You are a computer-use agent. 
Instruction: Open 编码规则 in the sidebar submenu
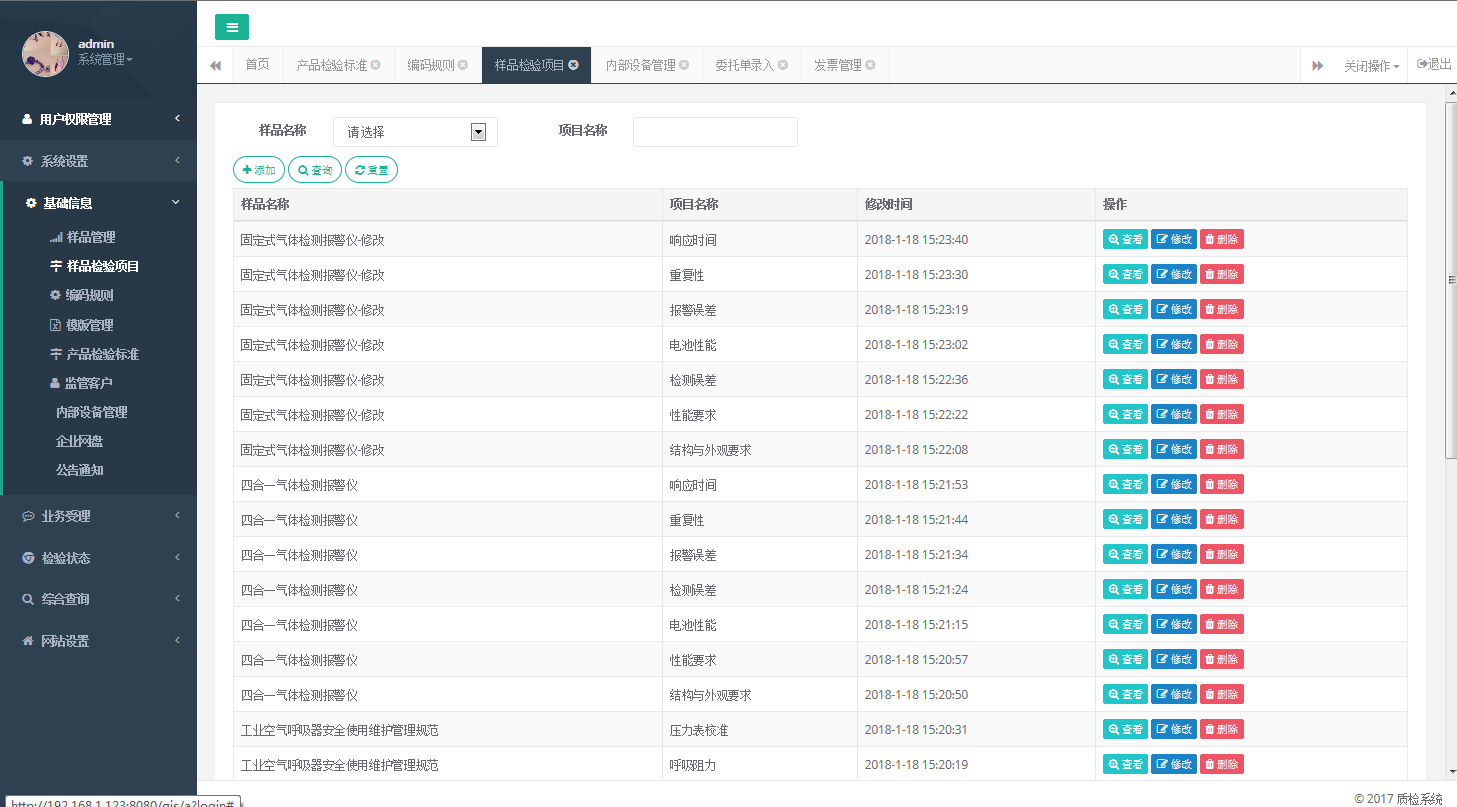point(89,295)
